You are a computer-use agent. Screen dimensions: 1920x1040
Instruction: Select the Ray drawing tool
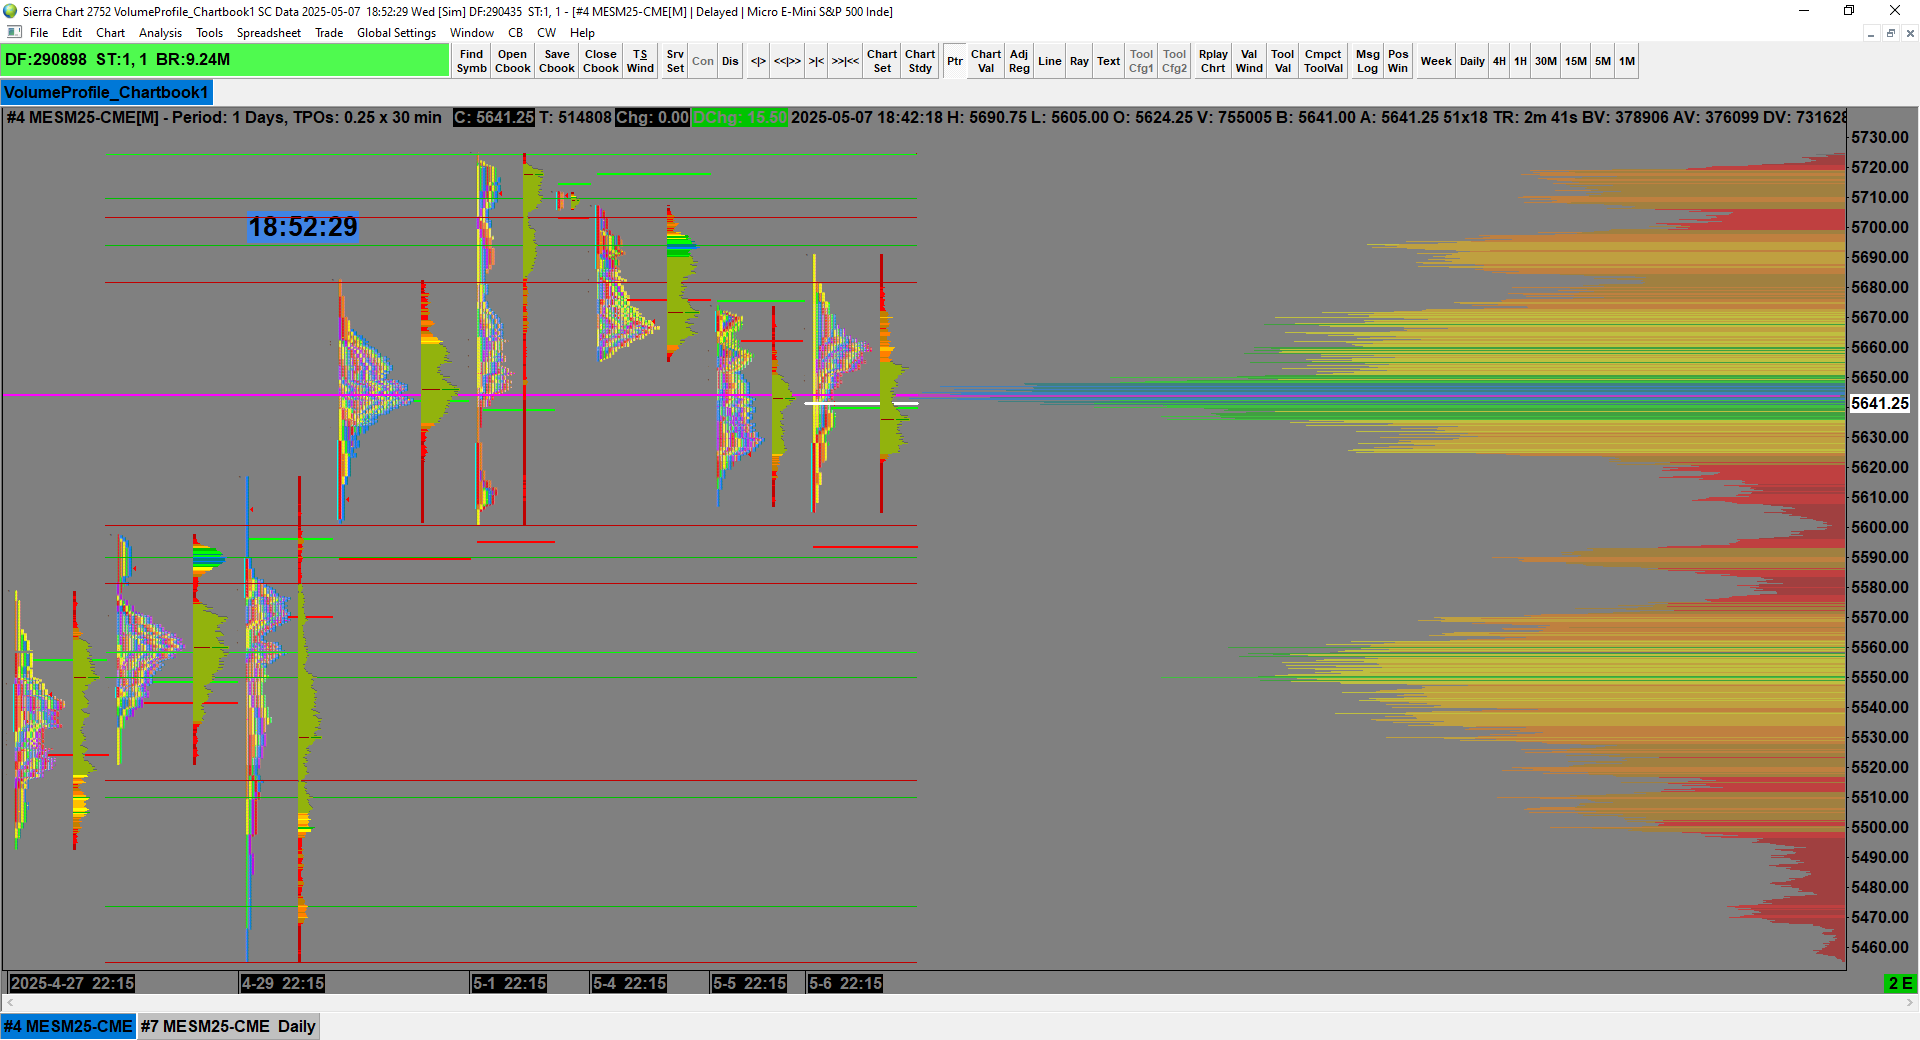pos(1079,61)
